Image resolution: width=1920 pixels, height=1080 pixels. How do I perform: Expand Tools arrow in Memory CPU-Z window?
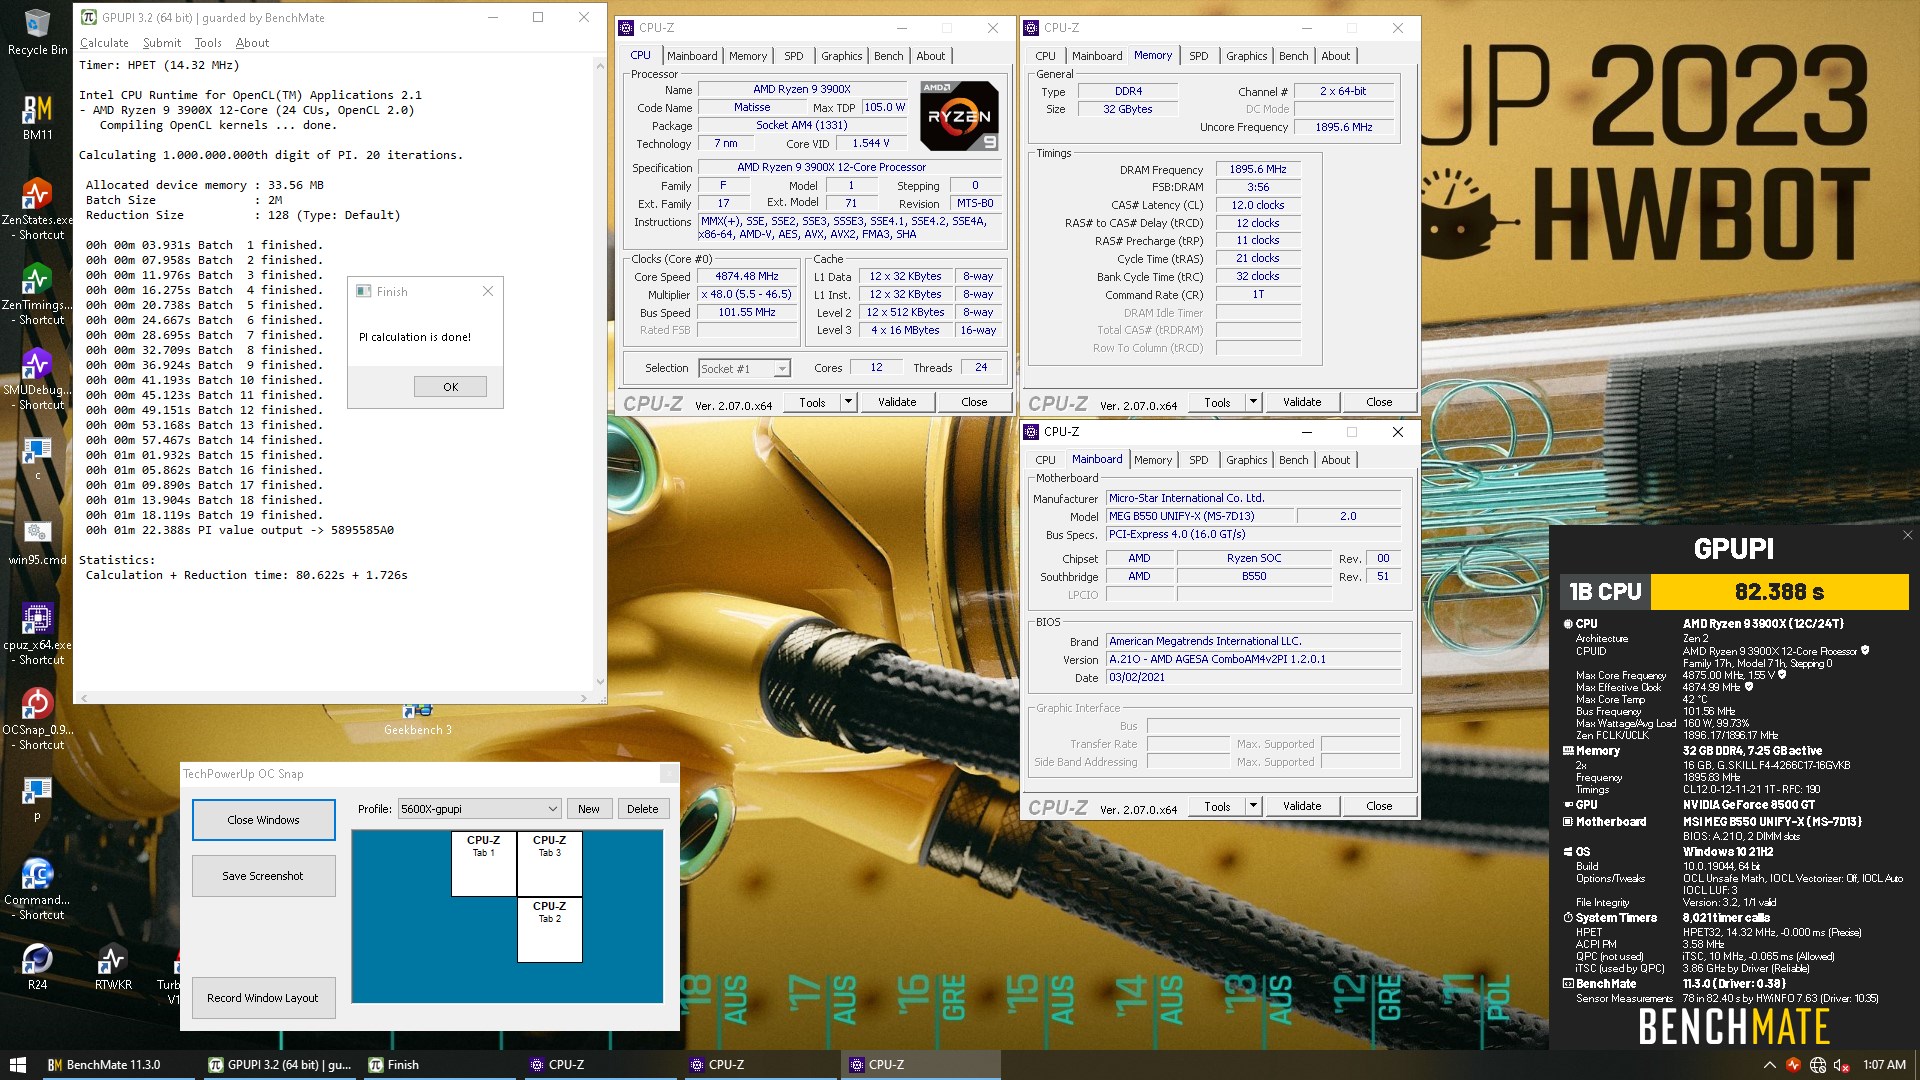[1253, 402]
